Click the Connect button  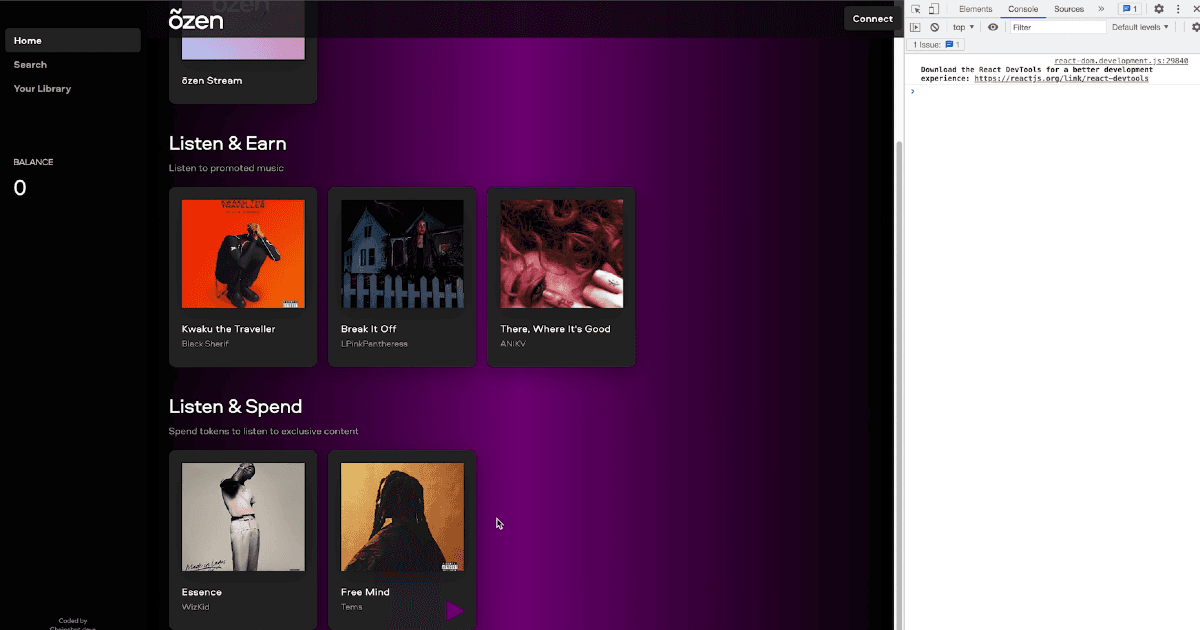(872, 19)
